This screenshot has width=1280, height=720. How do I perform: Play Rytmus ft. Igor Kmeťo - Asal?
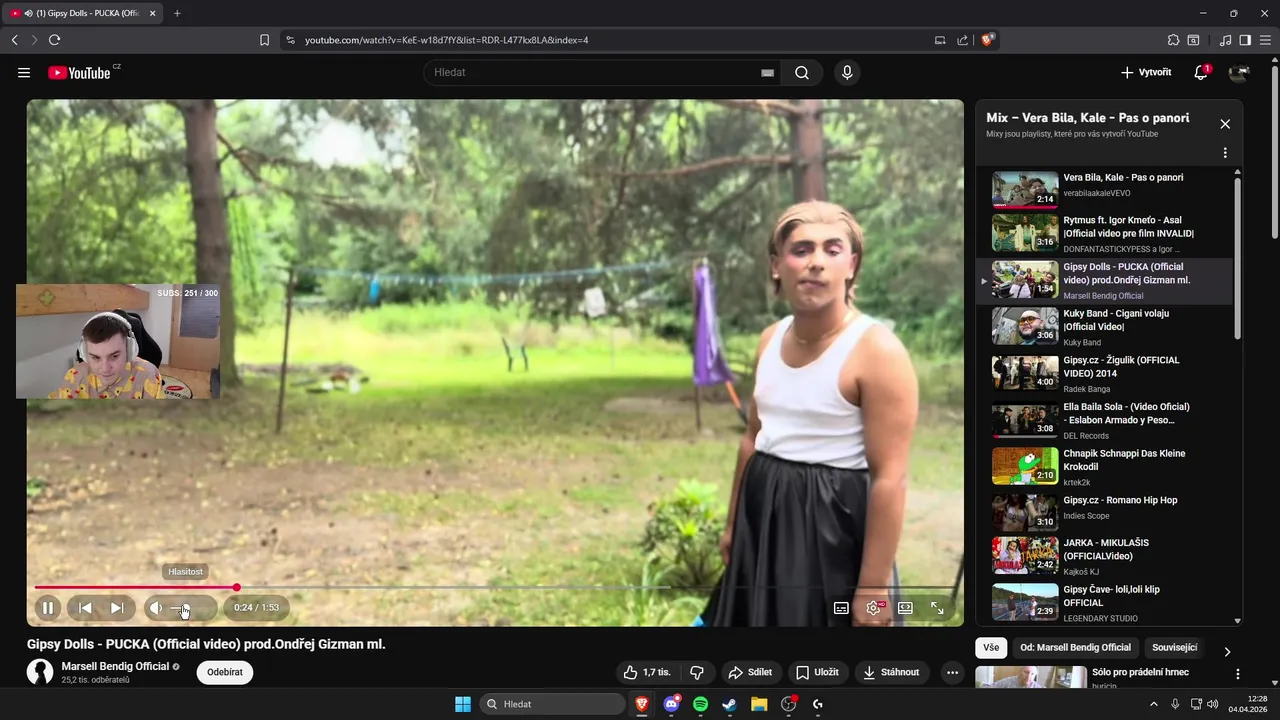[x=1104, y=233]
